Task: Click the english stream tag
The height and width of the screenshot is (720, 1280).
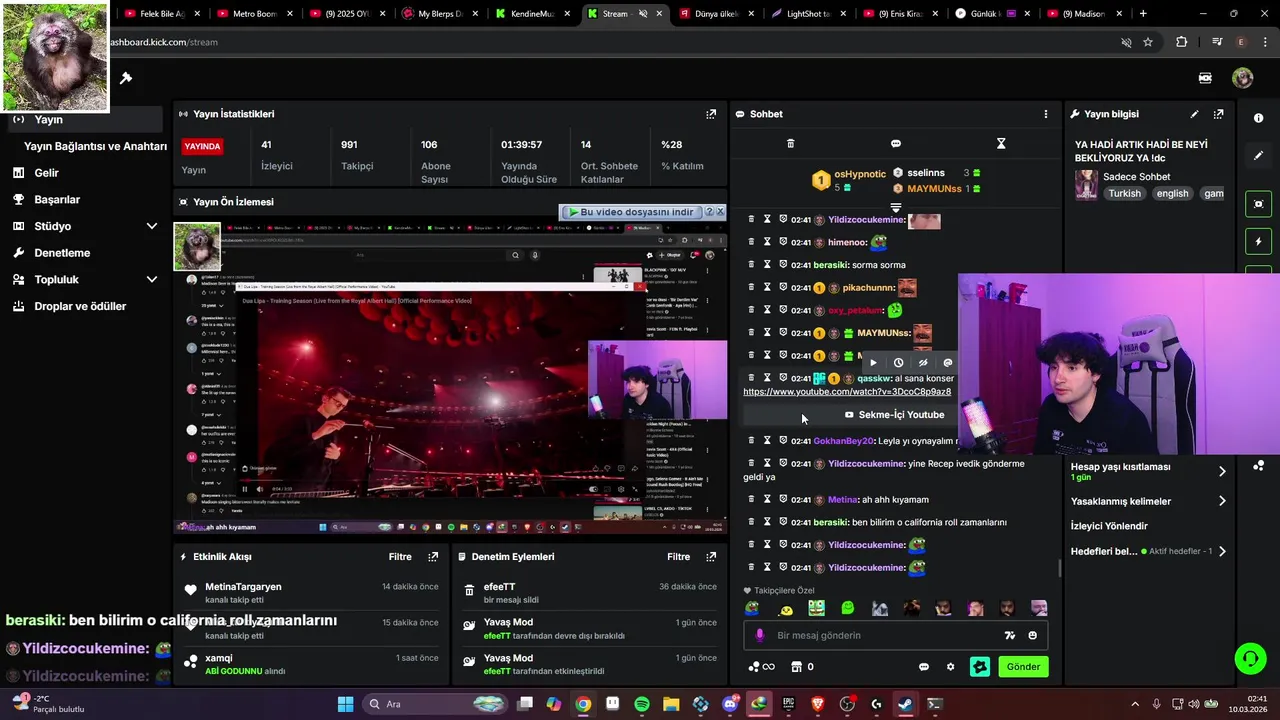Action: click(x=1172, y=193)
